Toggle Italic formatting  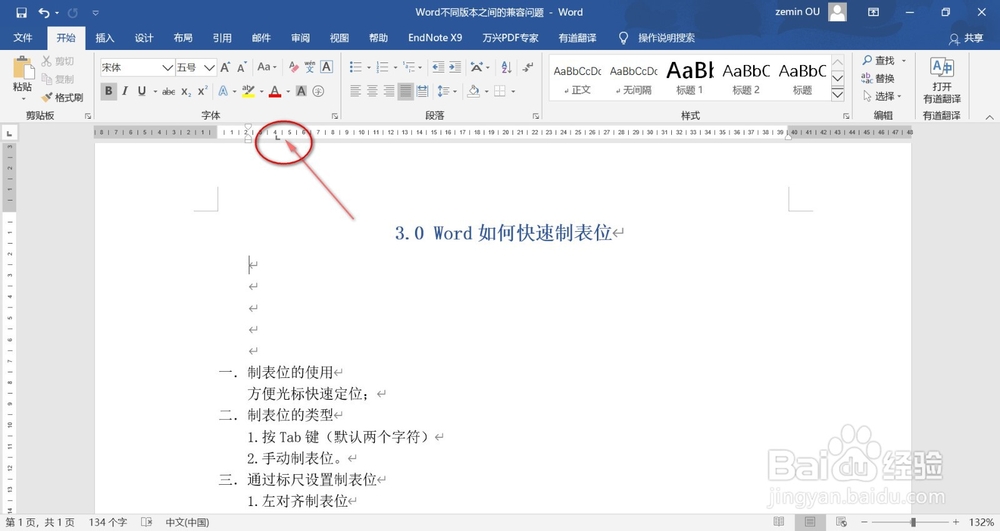(125, 92)
